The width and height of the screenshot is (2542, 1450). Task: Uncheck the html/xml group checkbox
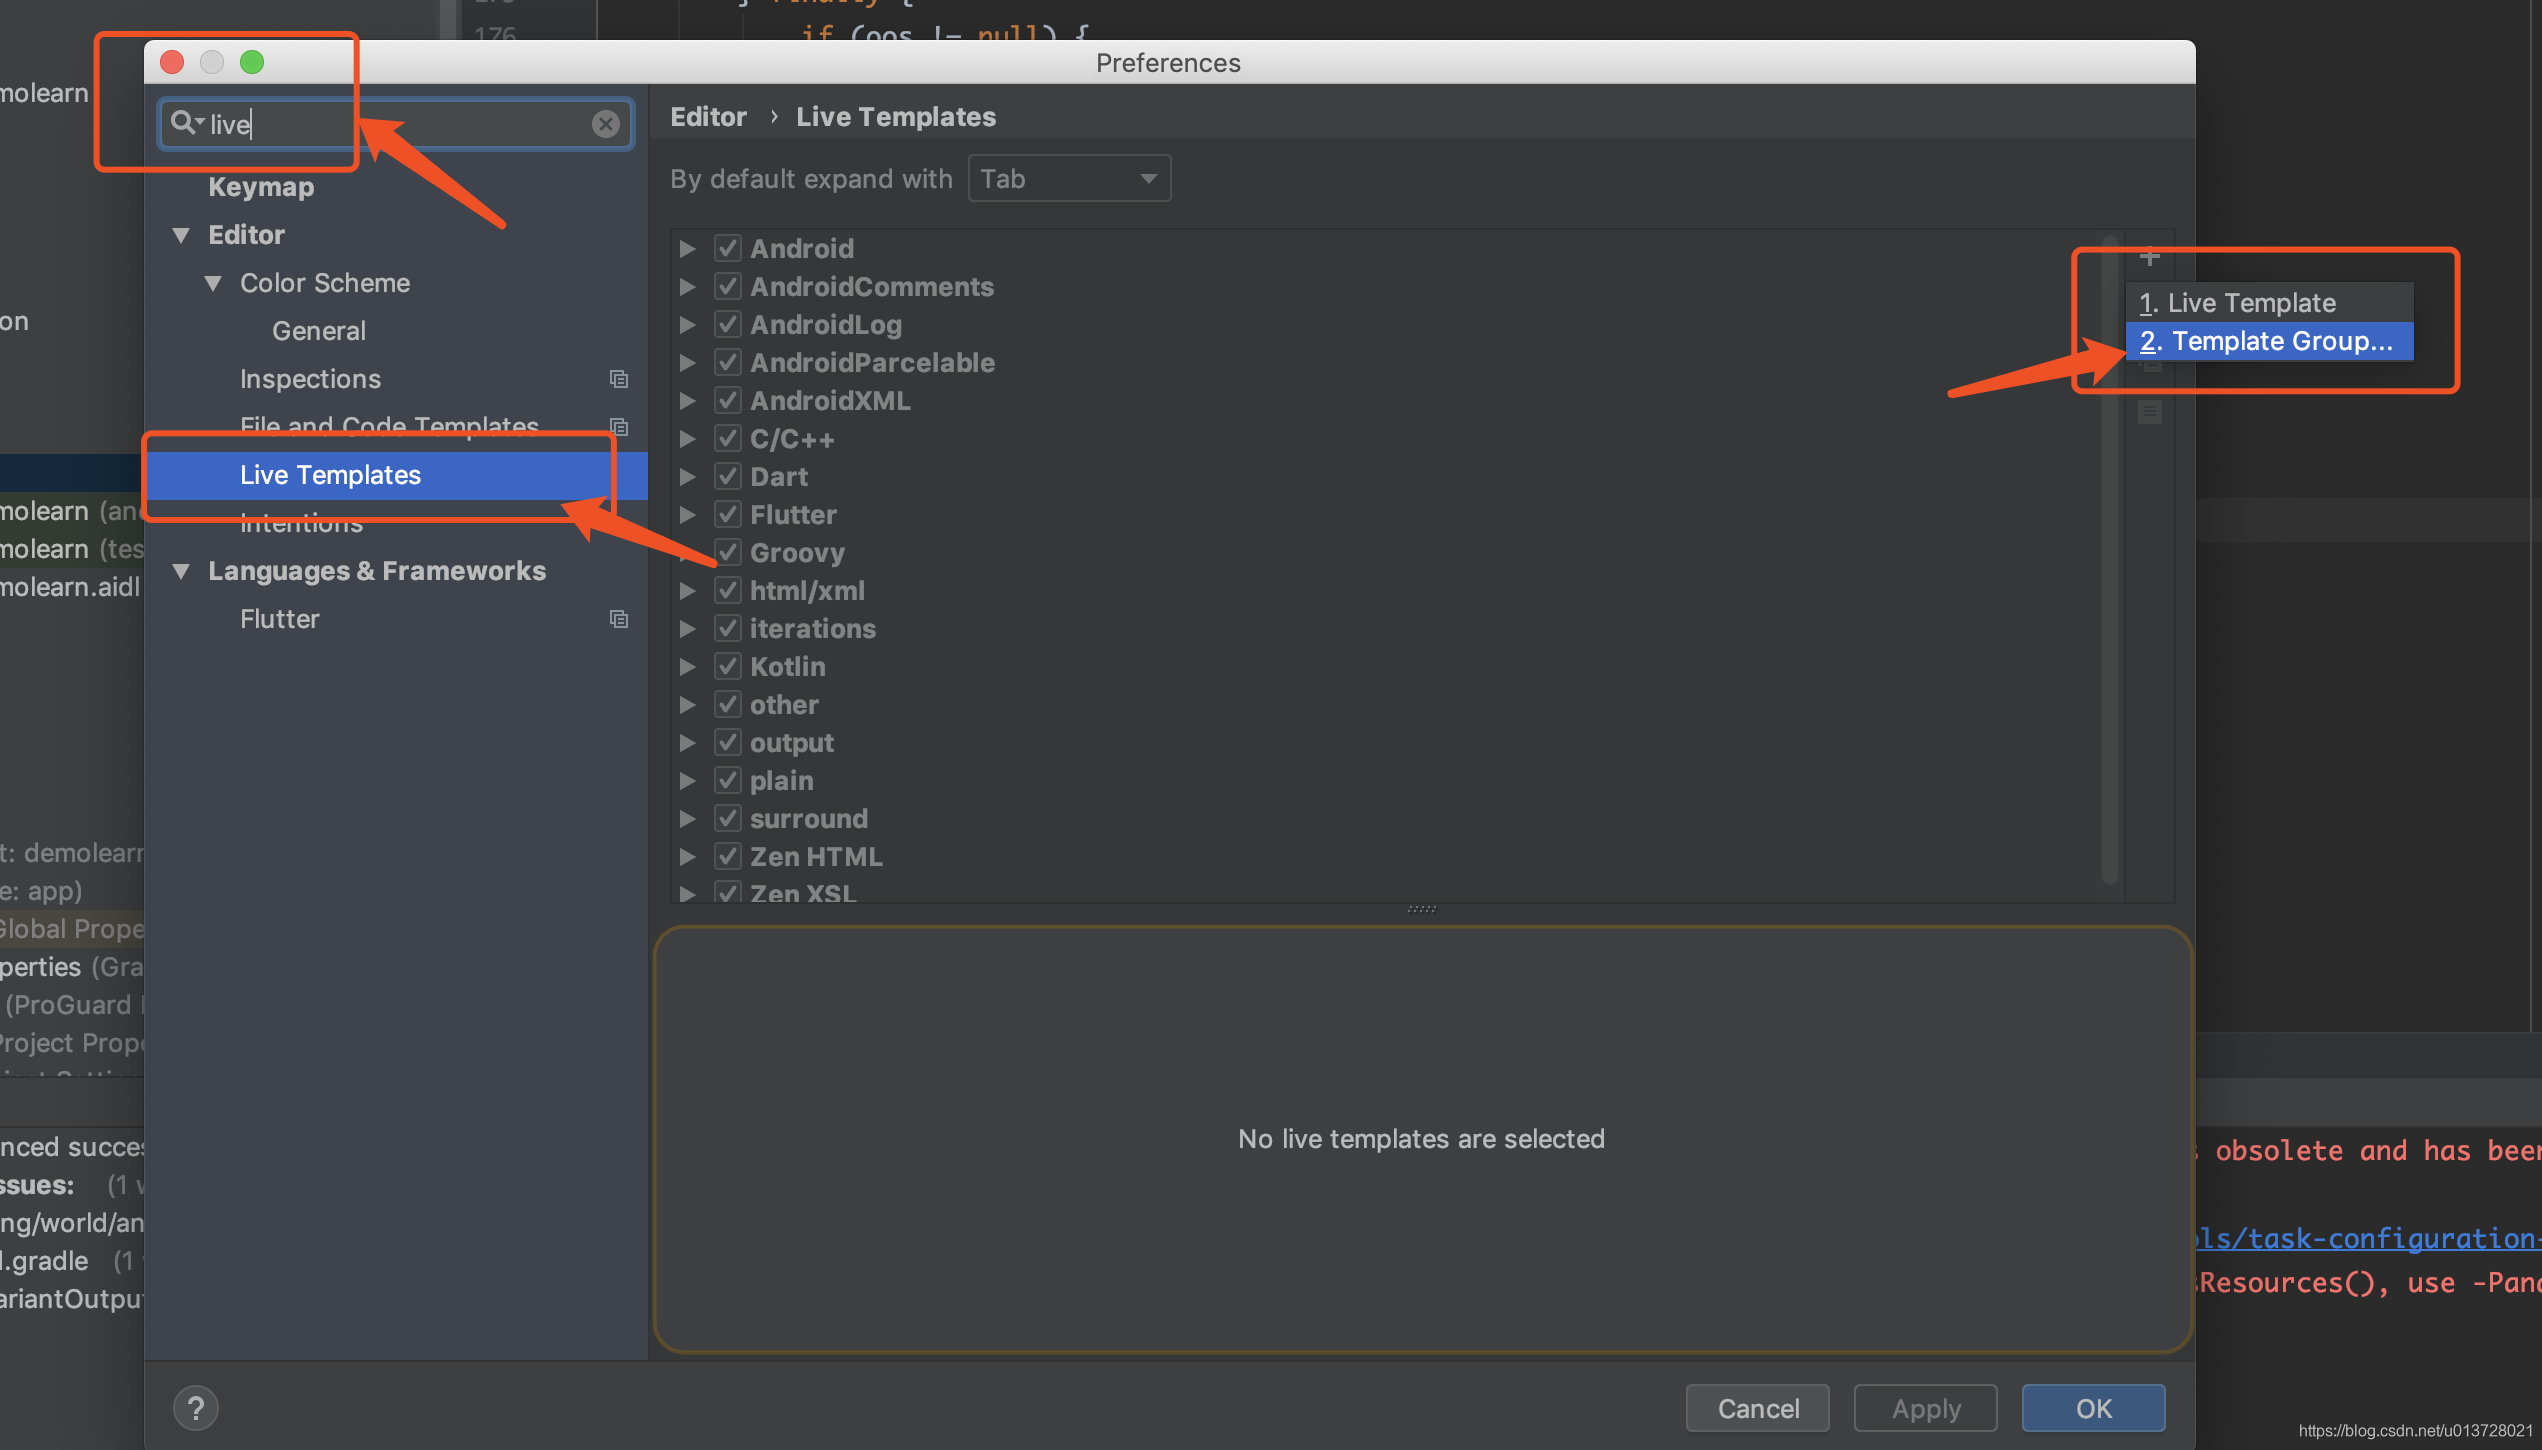tap(728, 590)
